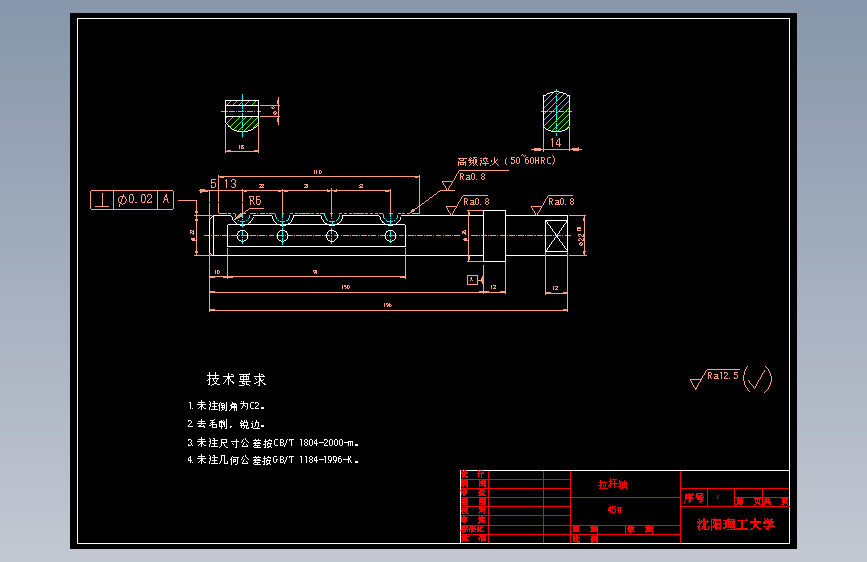The height and width of the screenshot is (562, 867).
Task: Click the ⌀0.02 perpendicularity tolerance value
Action: point(135,199)
